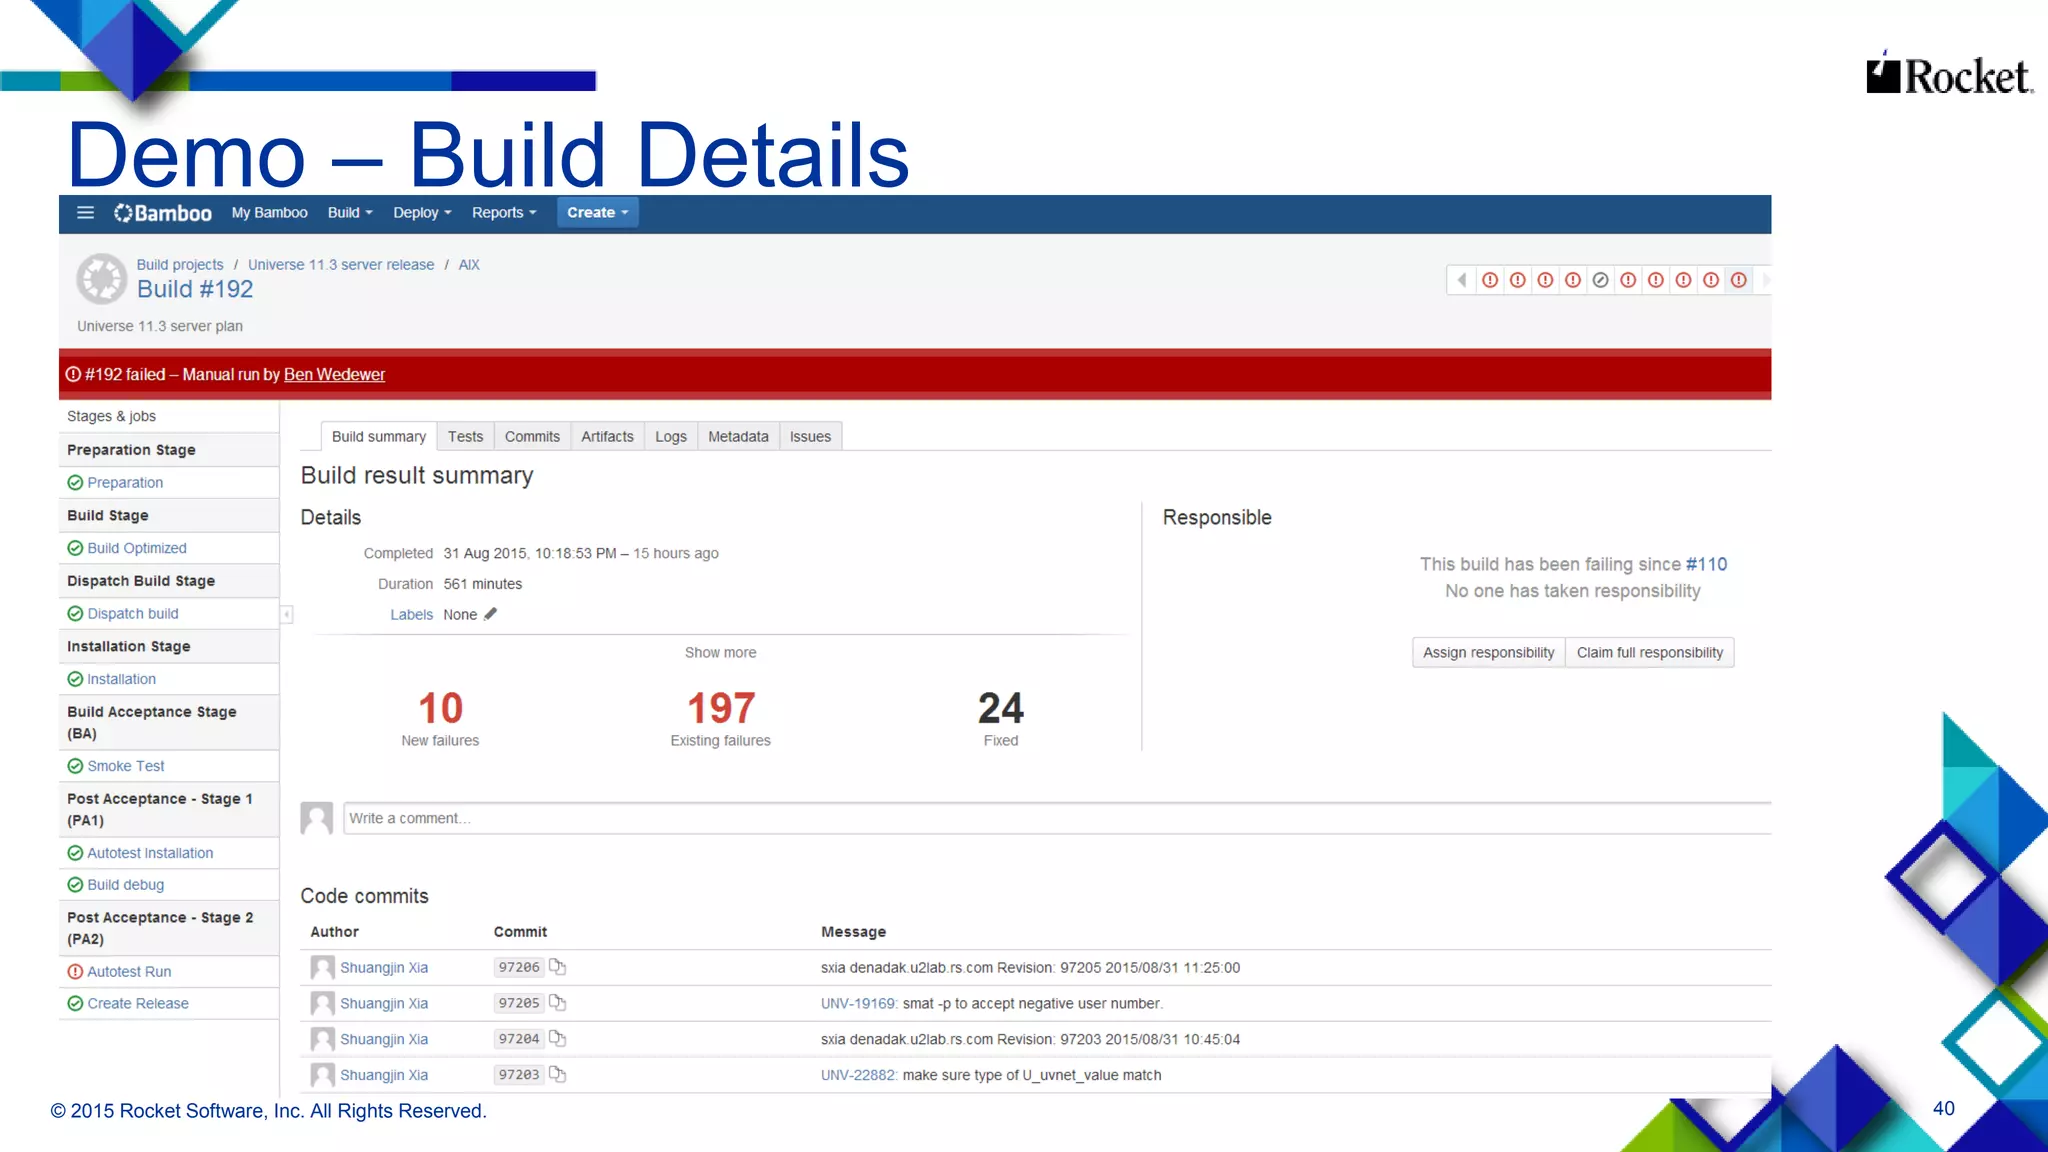Switch to the Build summary tab
Screen dimensions: 2048x1152
tap(378, 437)
